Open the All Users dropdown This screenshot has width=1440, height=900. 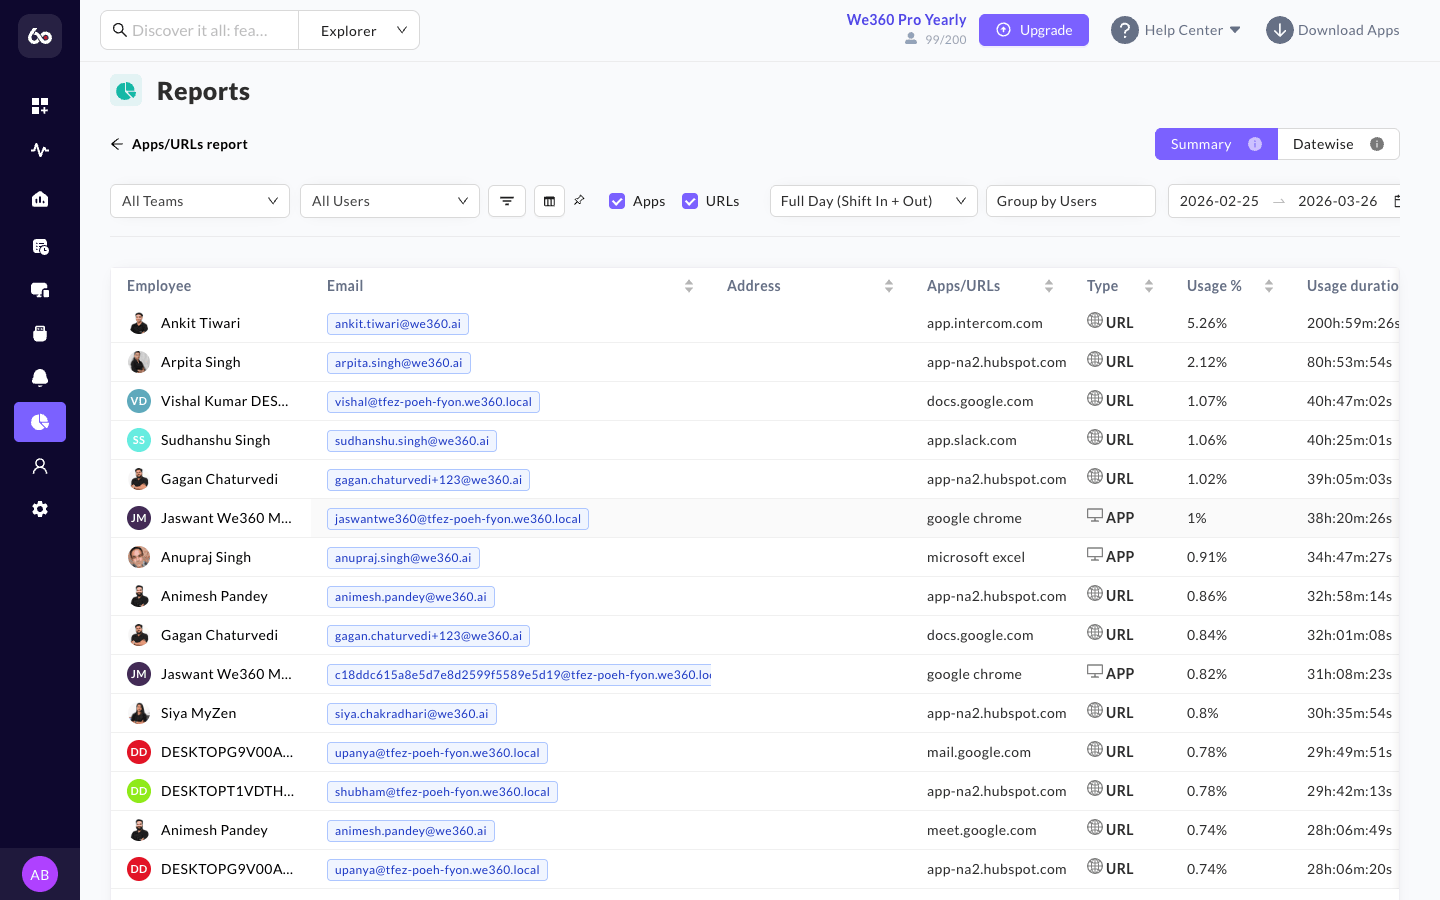[390, 201]
